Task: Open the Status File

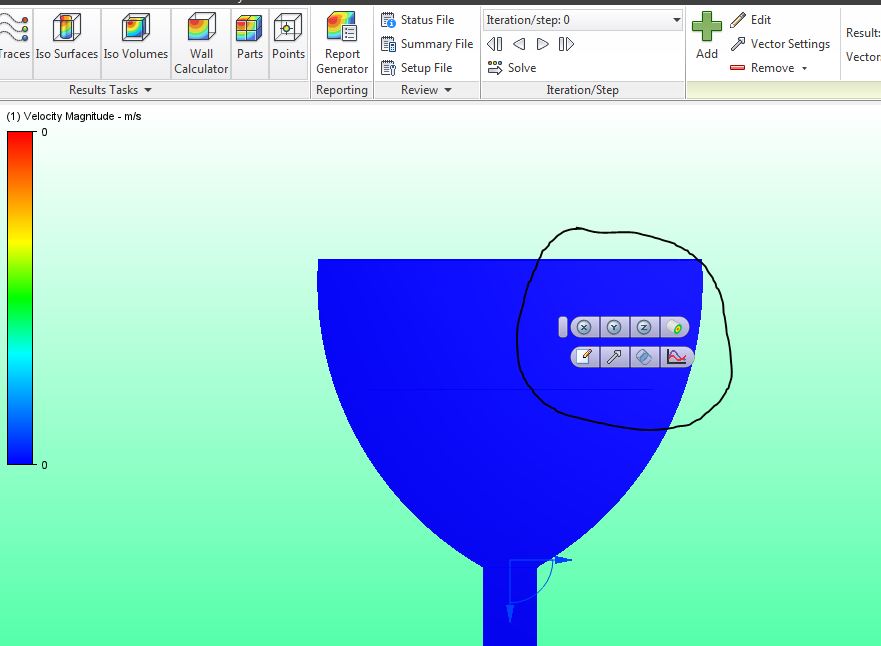Action: (x=417, y=20)
